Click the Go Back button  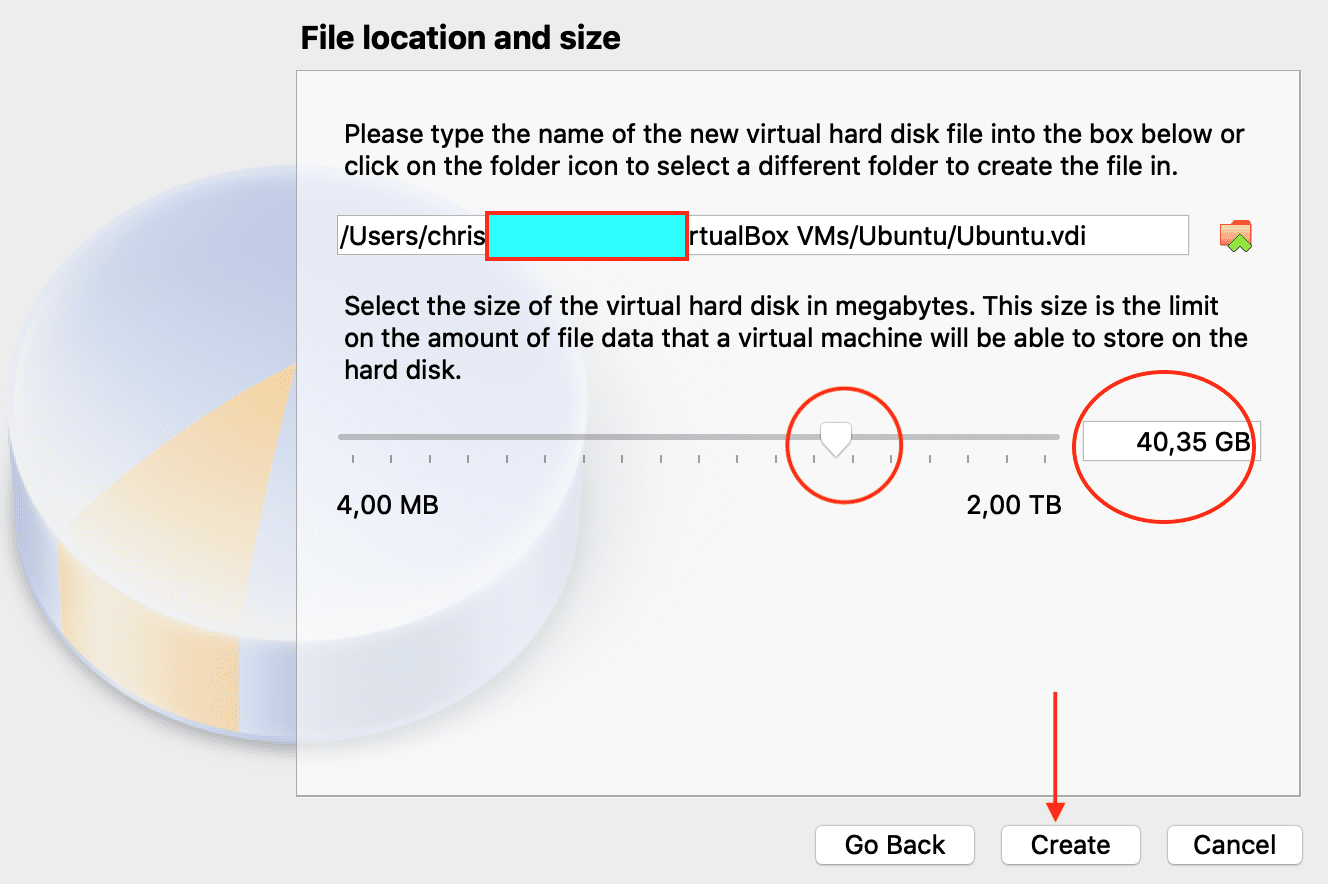click(x=894, y=845)
